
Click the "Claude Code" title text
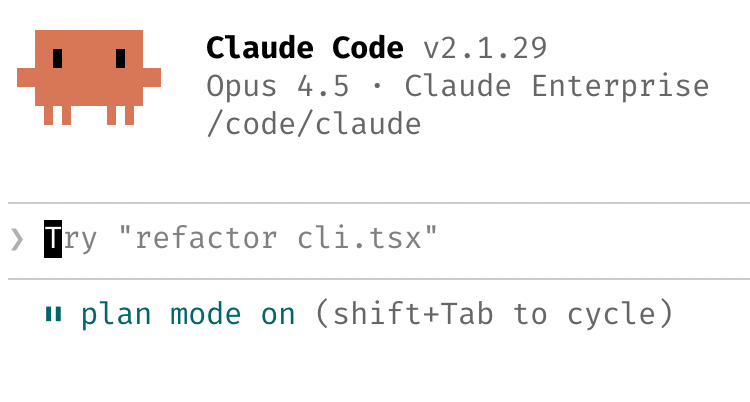[x=305, y=47]
